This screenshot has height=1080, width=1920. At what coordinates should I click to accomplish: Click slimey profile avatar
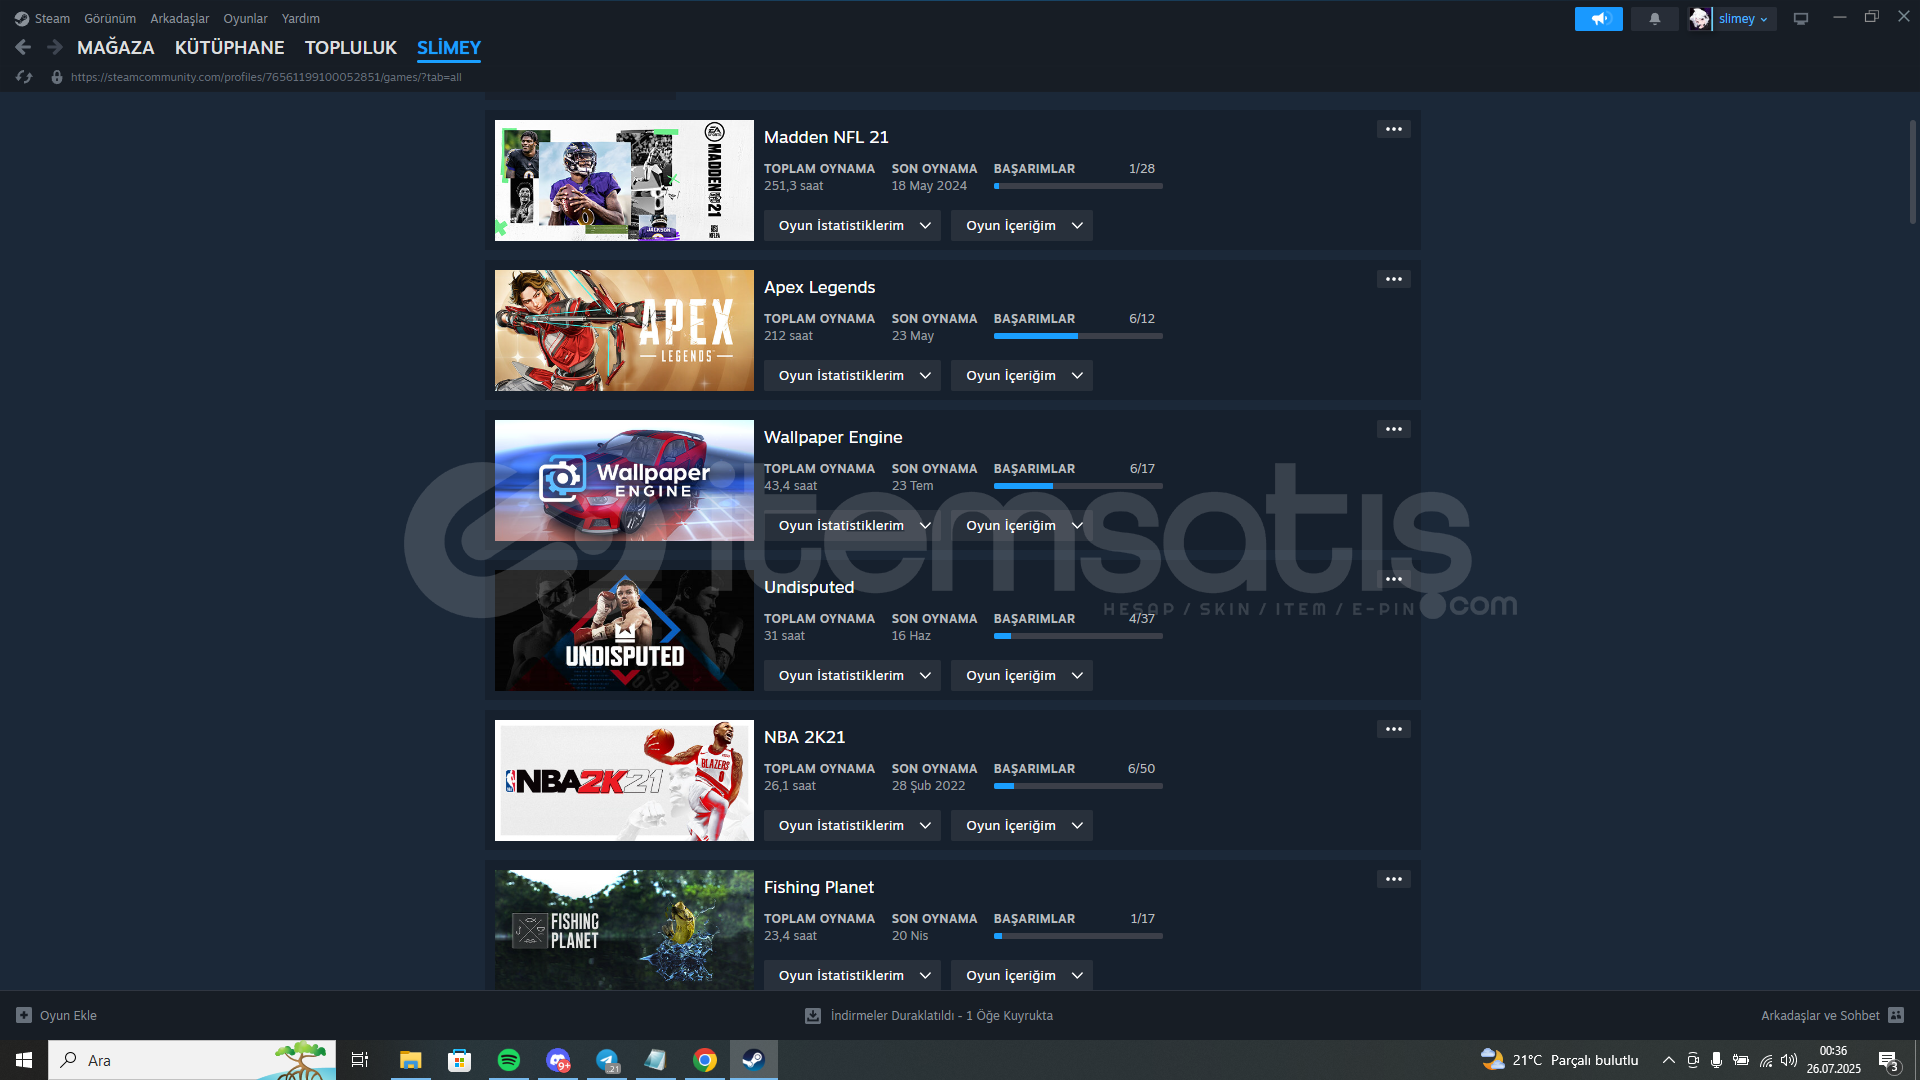click(x=1699, y=19)
